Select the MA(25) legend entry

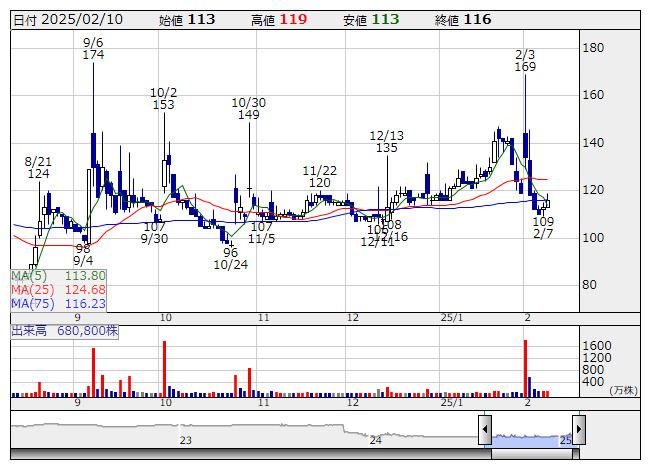(58, 290)
